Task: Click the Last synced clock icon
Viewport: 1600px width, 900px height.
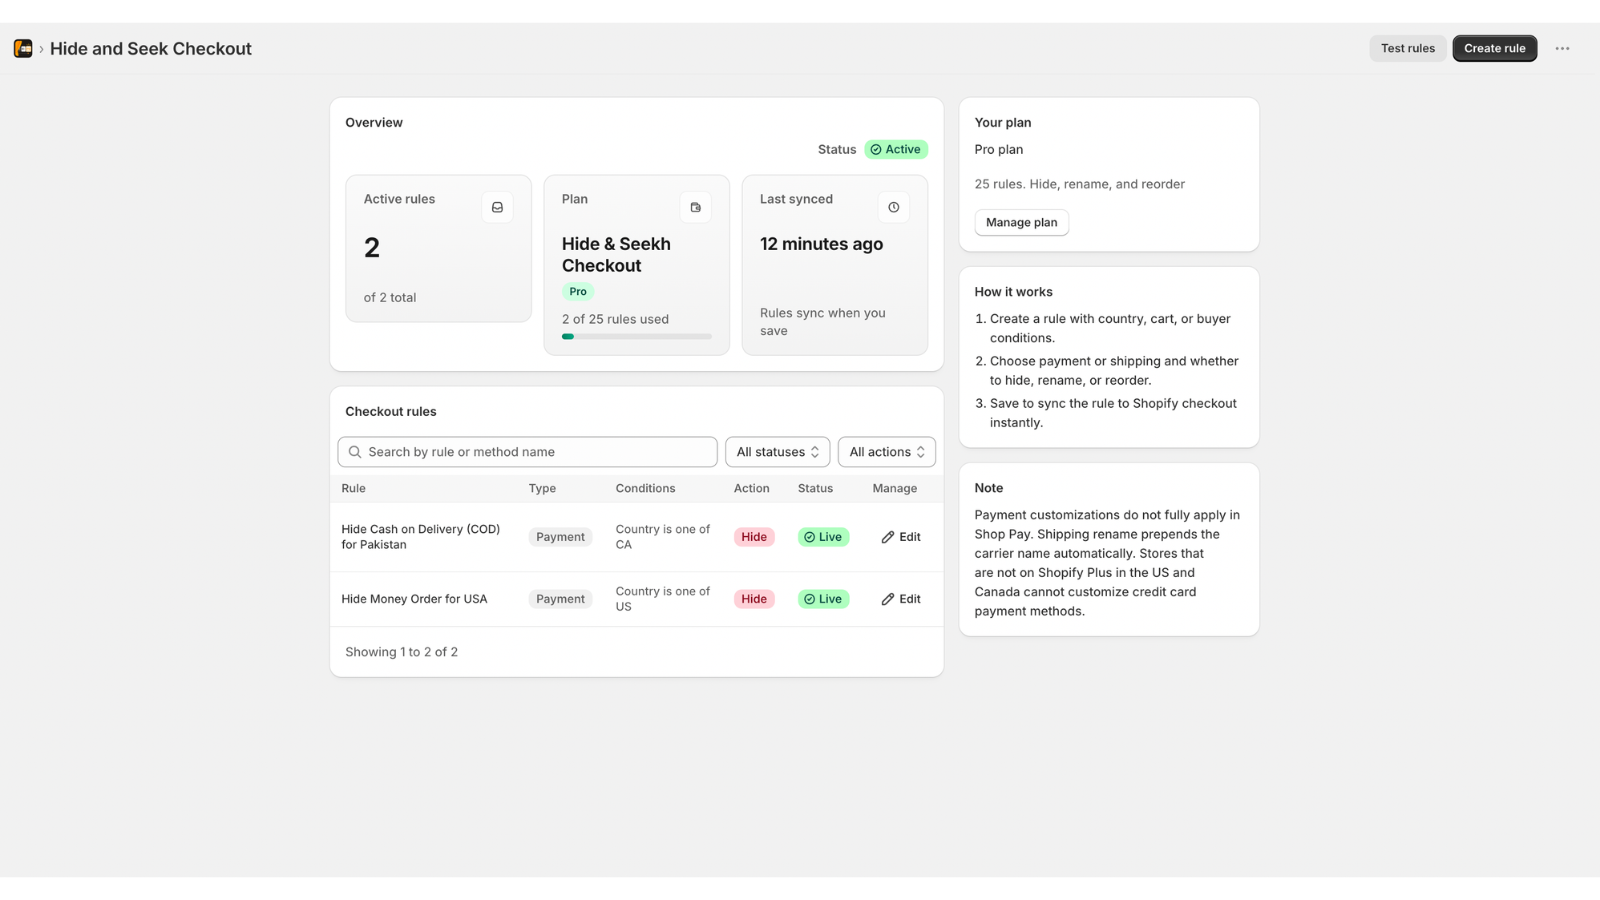Action: click(893, 207)
